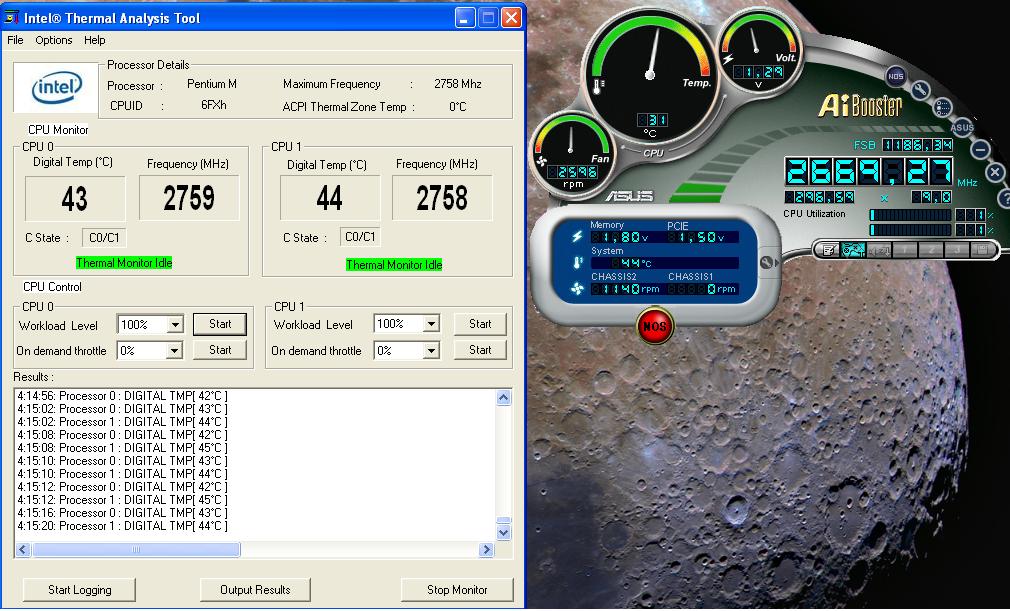Click the CPU fan icon on Fan gauge
The width and height of the screenshot is (1010, 611).
coord(542,160)
